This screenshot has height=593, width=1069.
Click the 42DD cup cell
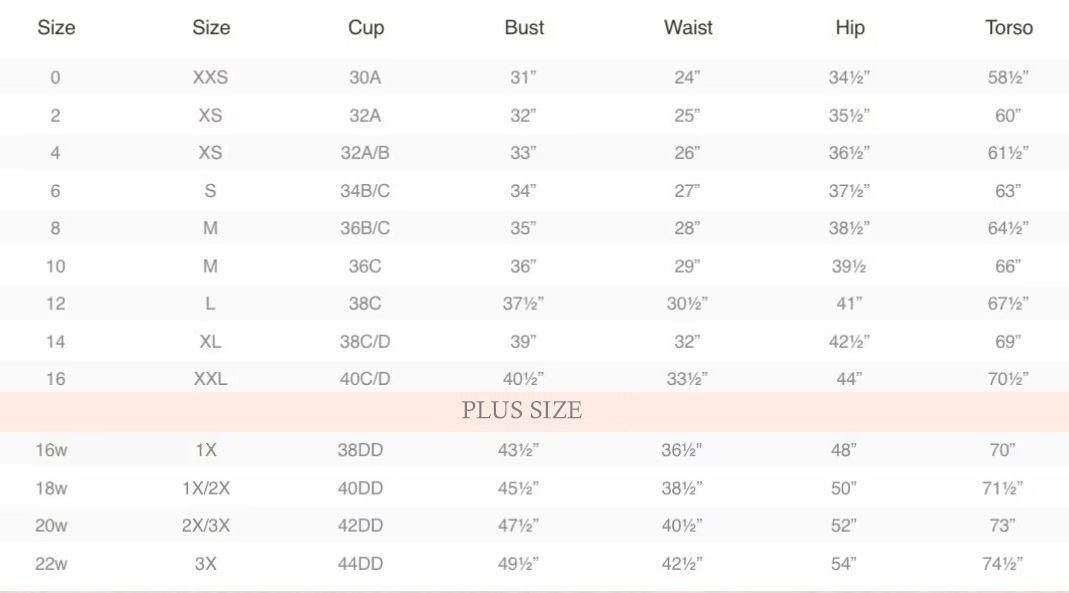[x=360, y=526]
